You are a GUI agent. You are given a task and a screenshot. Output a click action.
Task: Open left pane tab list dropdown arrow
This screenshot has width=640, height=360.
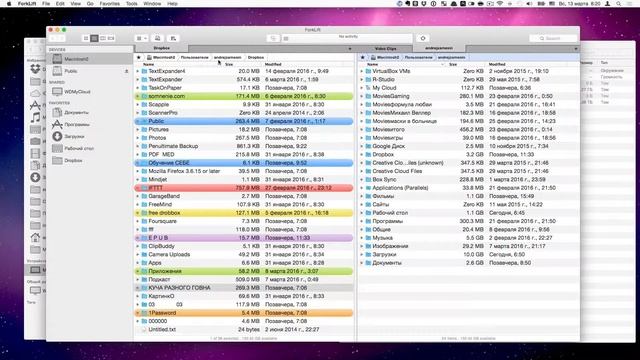[x=350, y=49]
